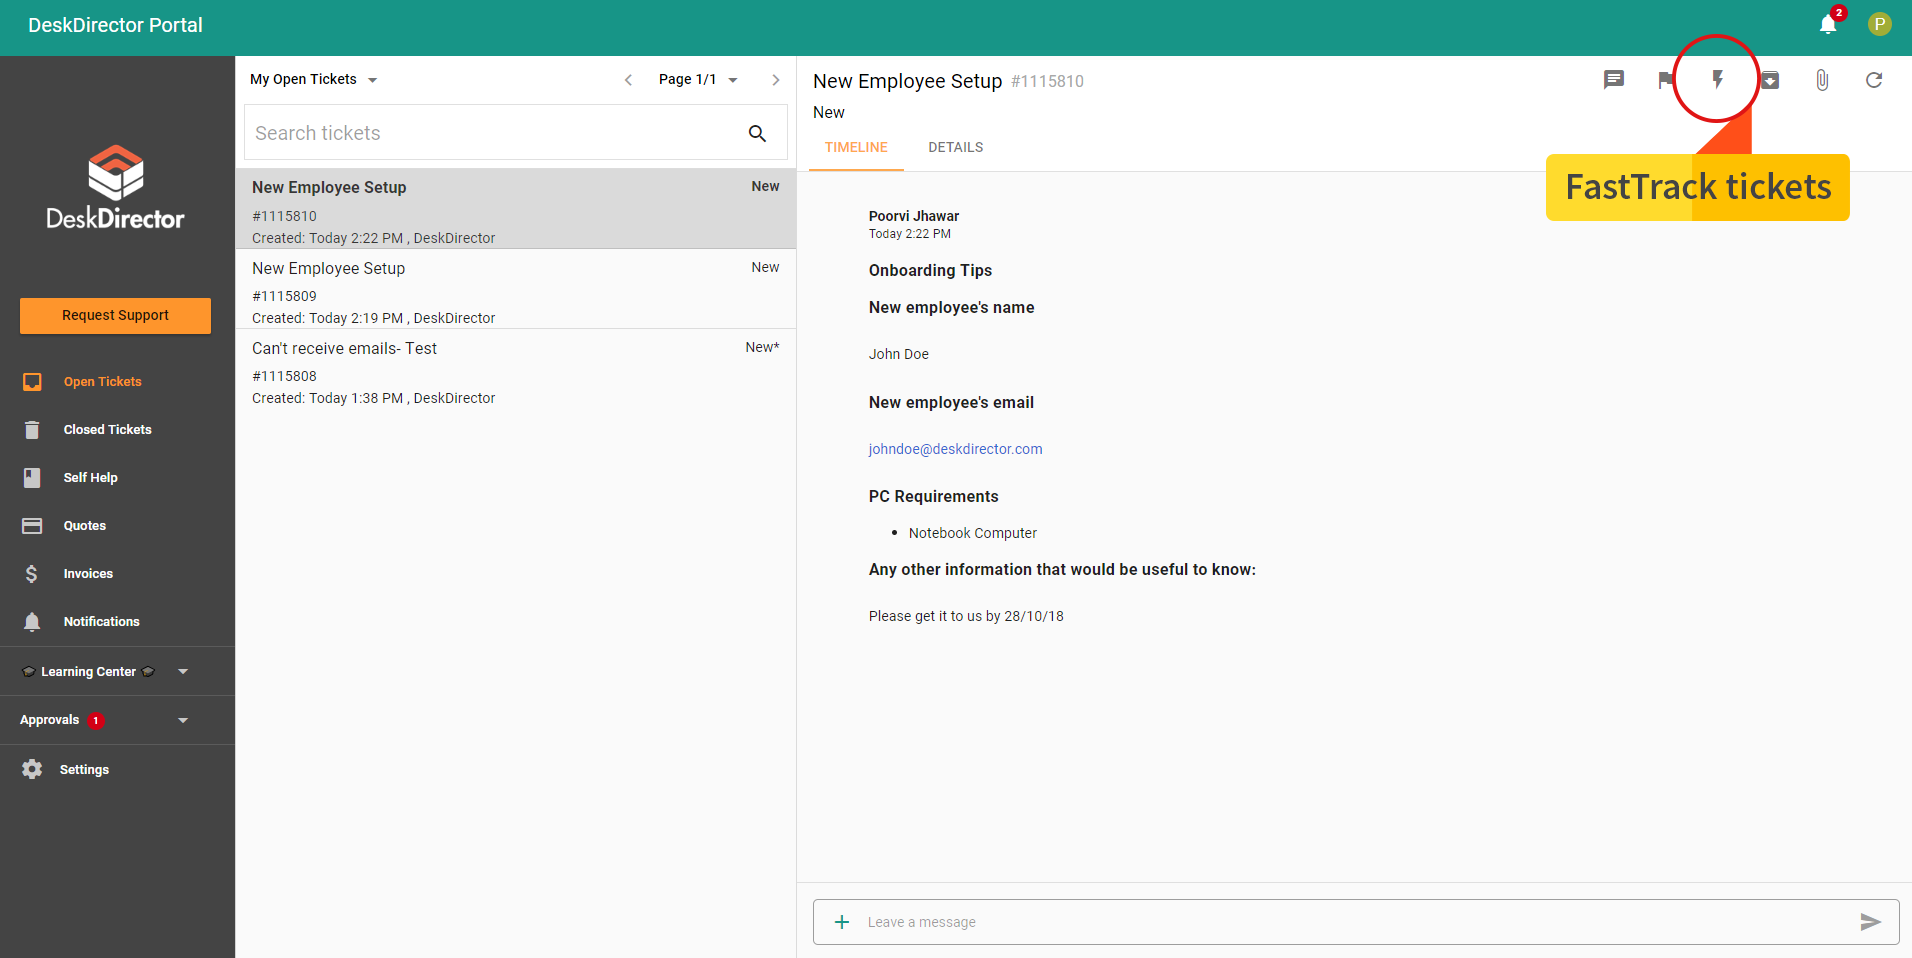Click the DeskDirector Portal title
The width and height of the screenshot is (1912, 958).
[115, 25]
